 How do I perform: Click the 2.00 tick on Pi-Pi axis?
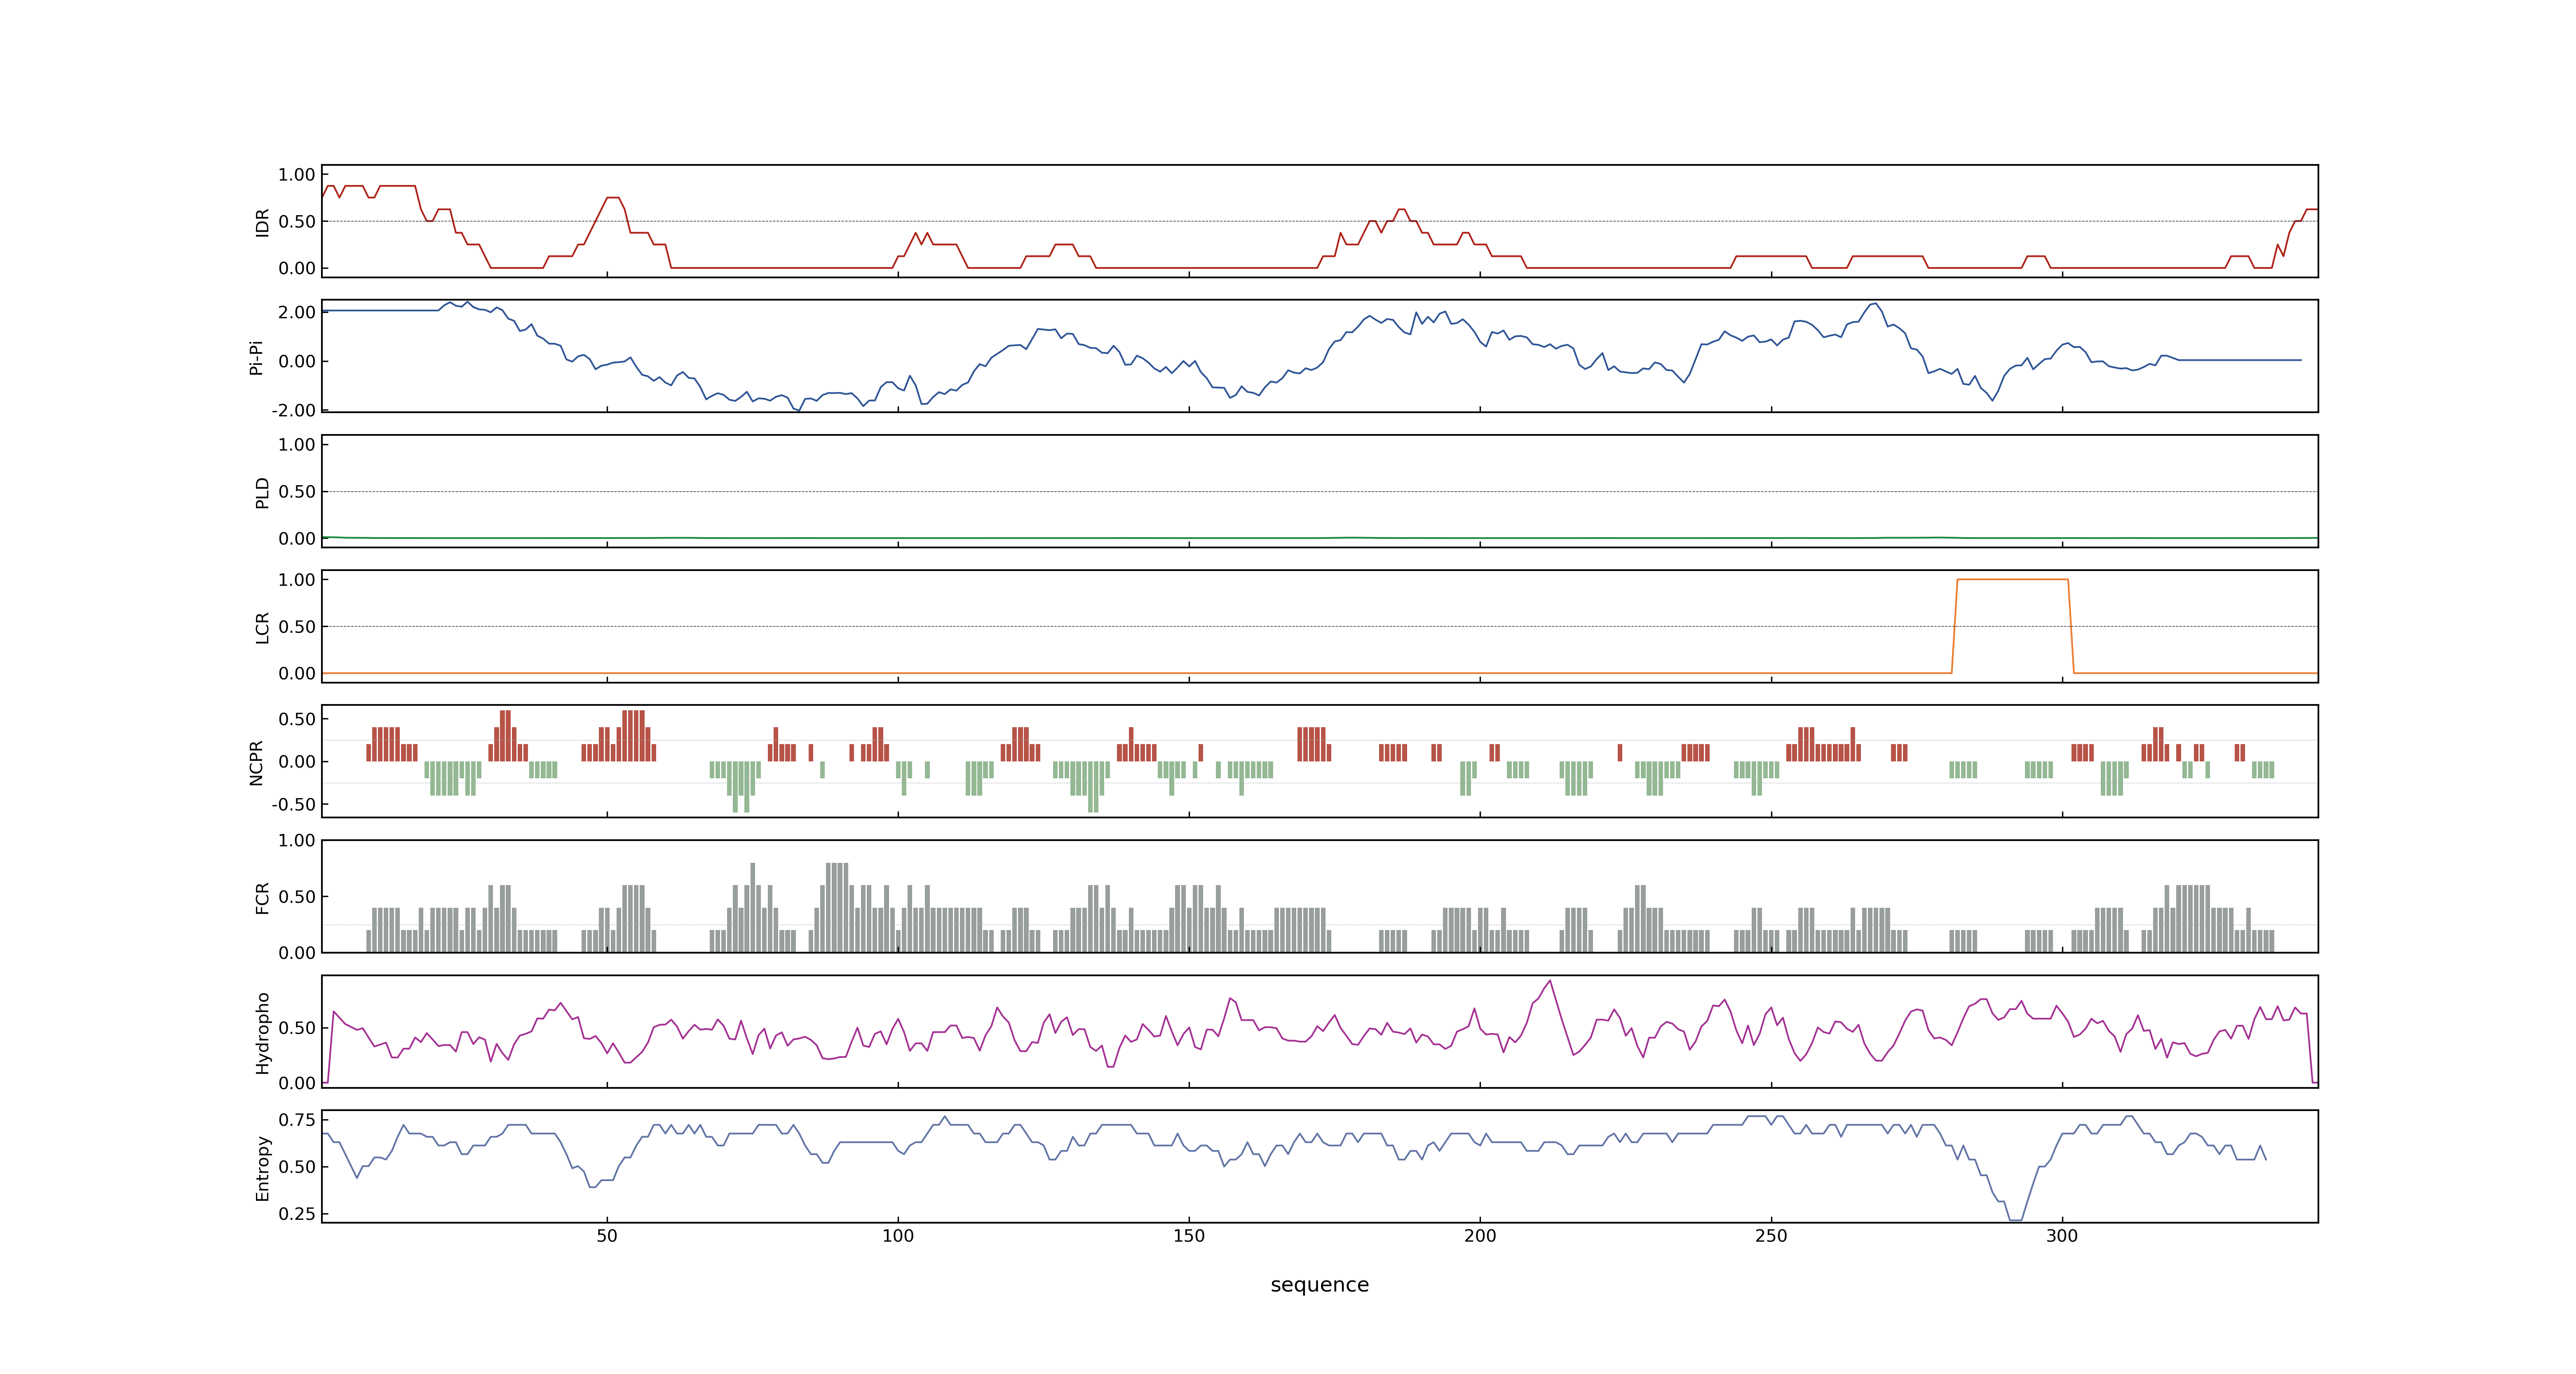tap(297, 312)
